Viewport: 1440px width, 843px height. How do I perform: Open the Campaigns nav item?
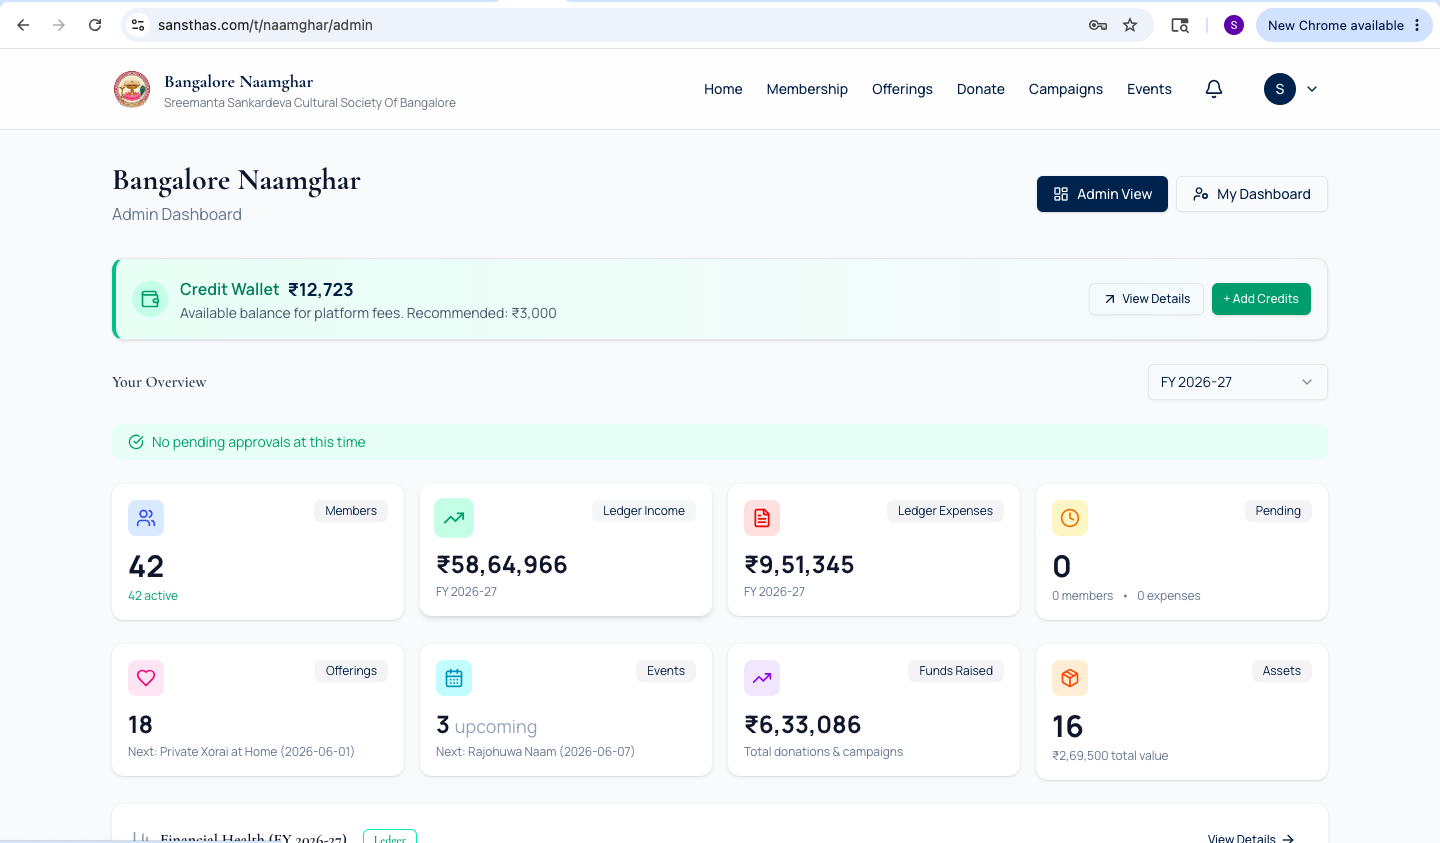(x=1066, y=89)
